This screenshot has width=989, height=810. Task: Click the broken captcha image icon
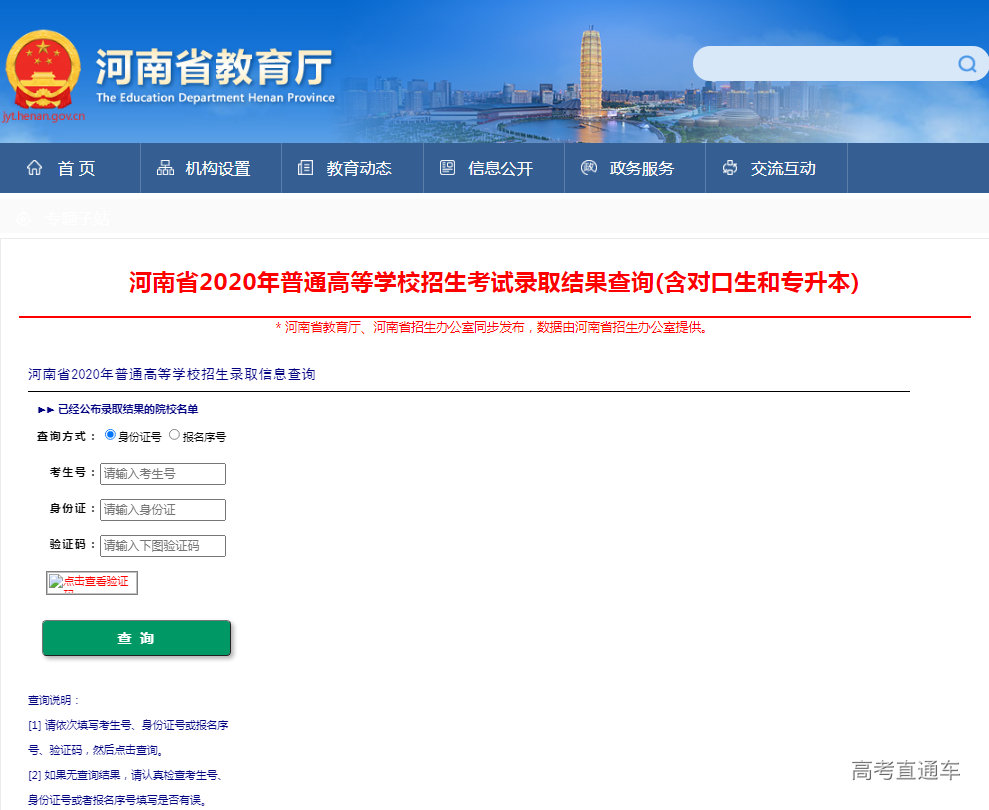coord(55,581)
